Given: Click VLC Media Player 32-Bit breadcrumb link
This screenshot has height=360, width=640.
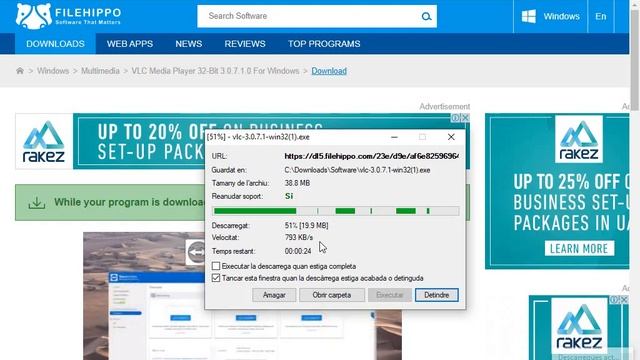Looking at the screenshot, I should [x=216, y=71].
